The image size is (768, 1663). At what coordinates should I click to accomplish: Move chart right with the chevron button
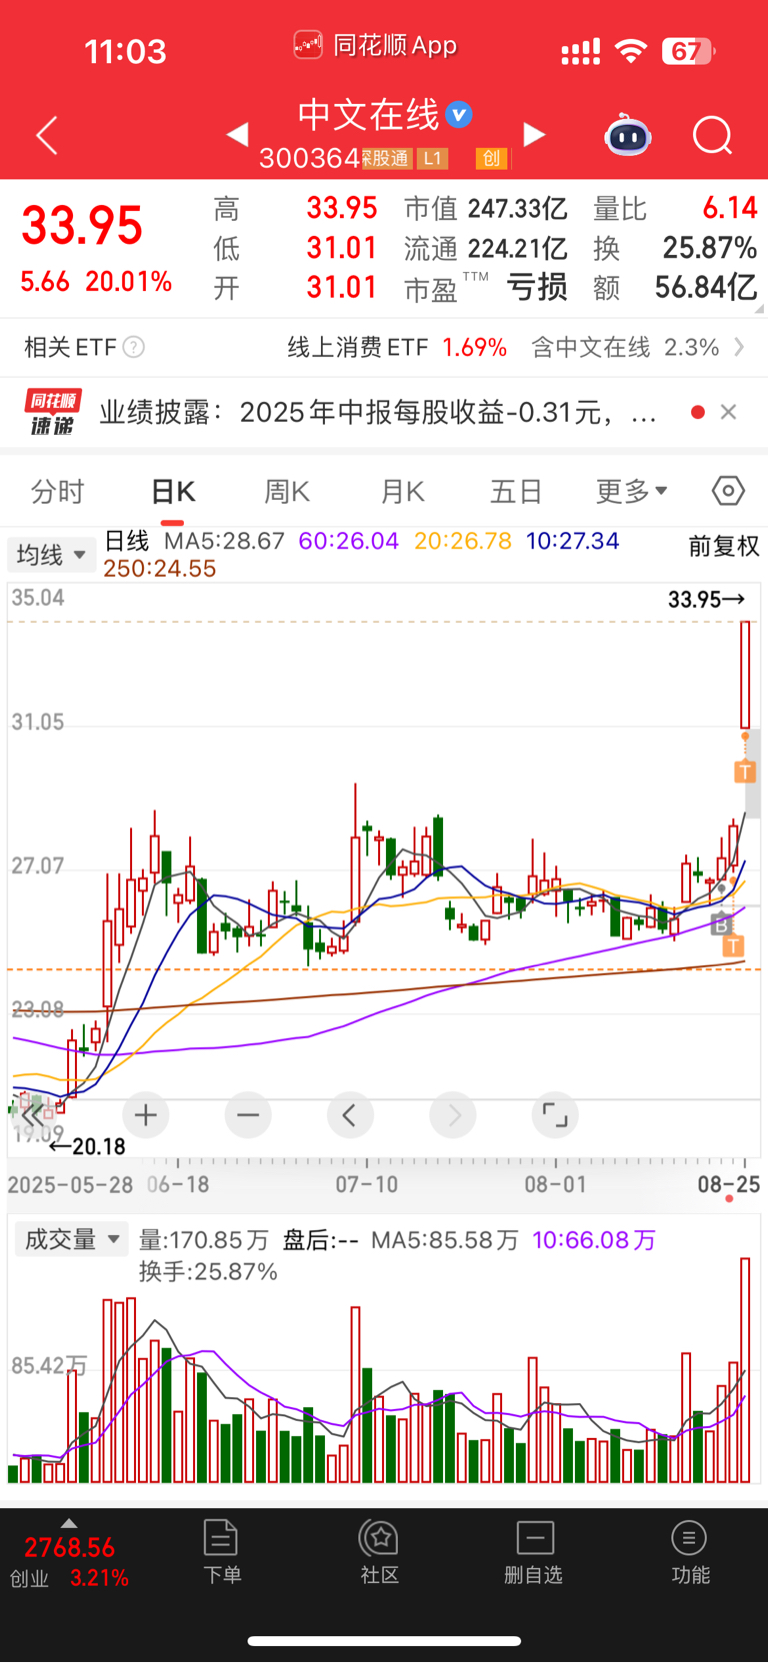tap(453, 1115)
